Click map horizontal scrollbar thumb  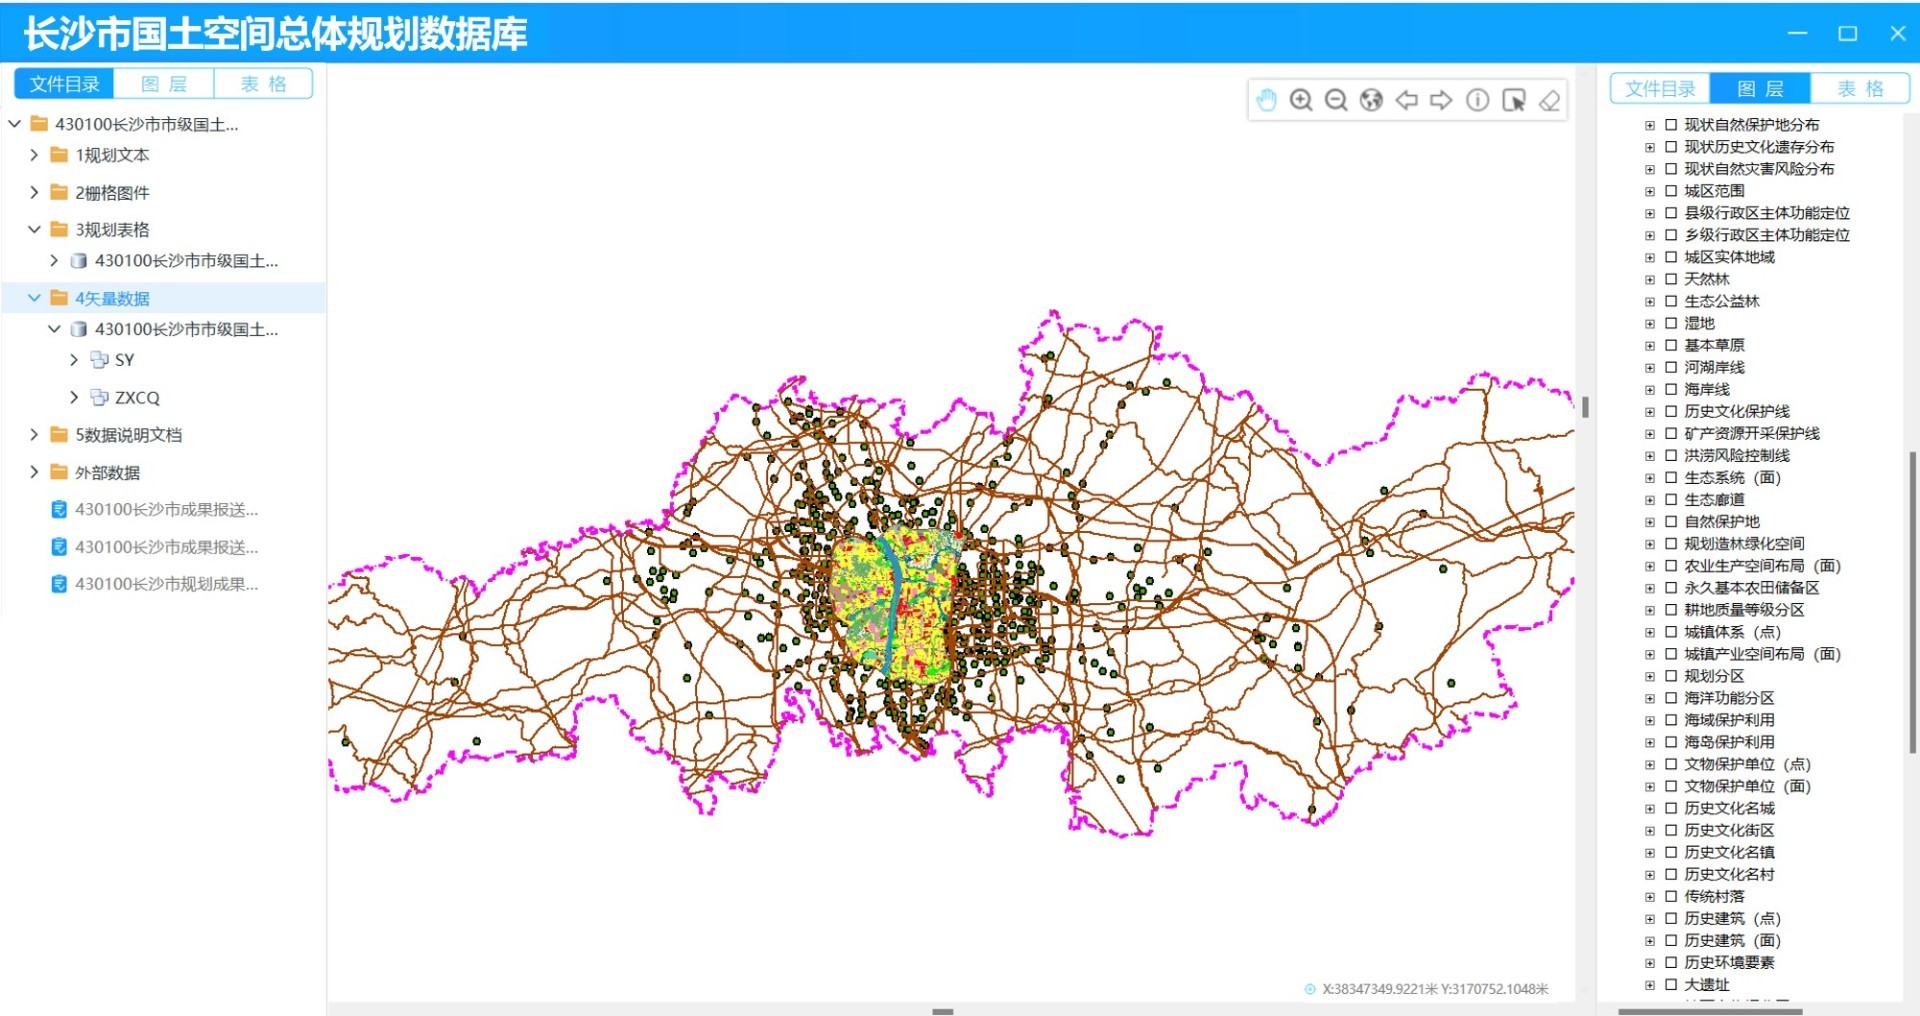click(x=942, y=1011)
